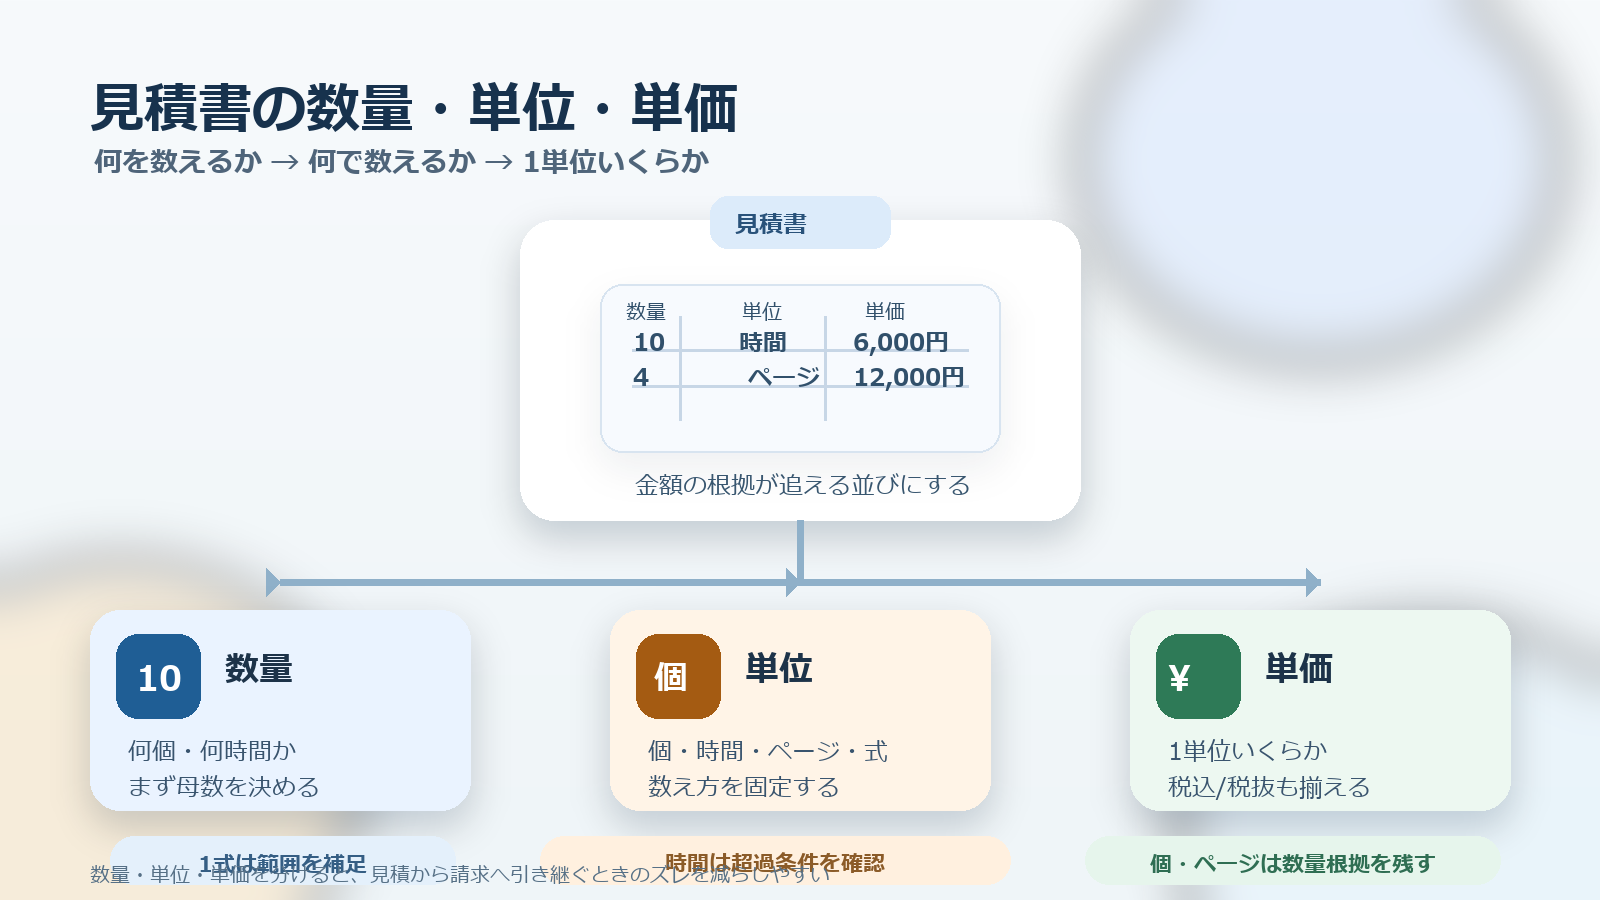Click the ページ unit cell
The height and width of the screenshot is (900, 1600).
point(784,377)
